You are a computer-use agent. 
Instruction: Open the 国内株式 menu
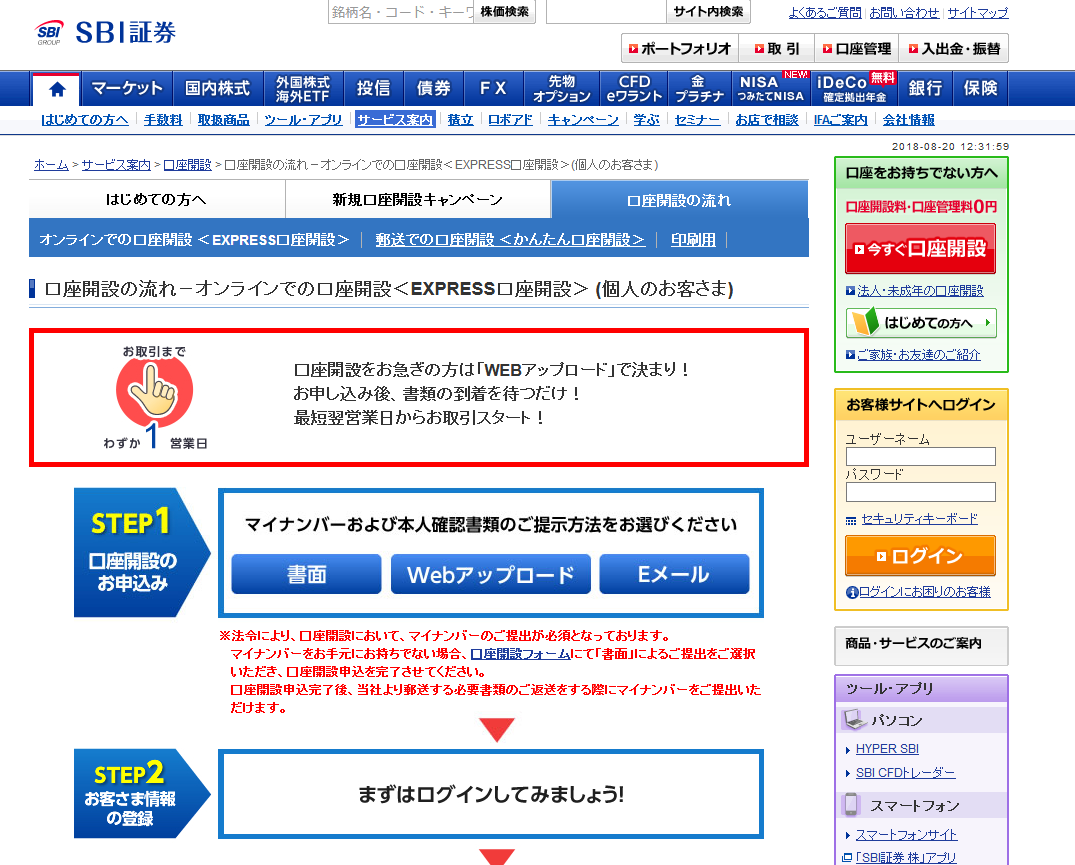[x=218, y=88]
